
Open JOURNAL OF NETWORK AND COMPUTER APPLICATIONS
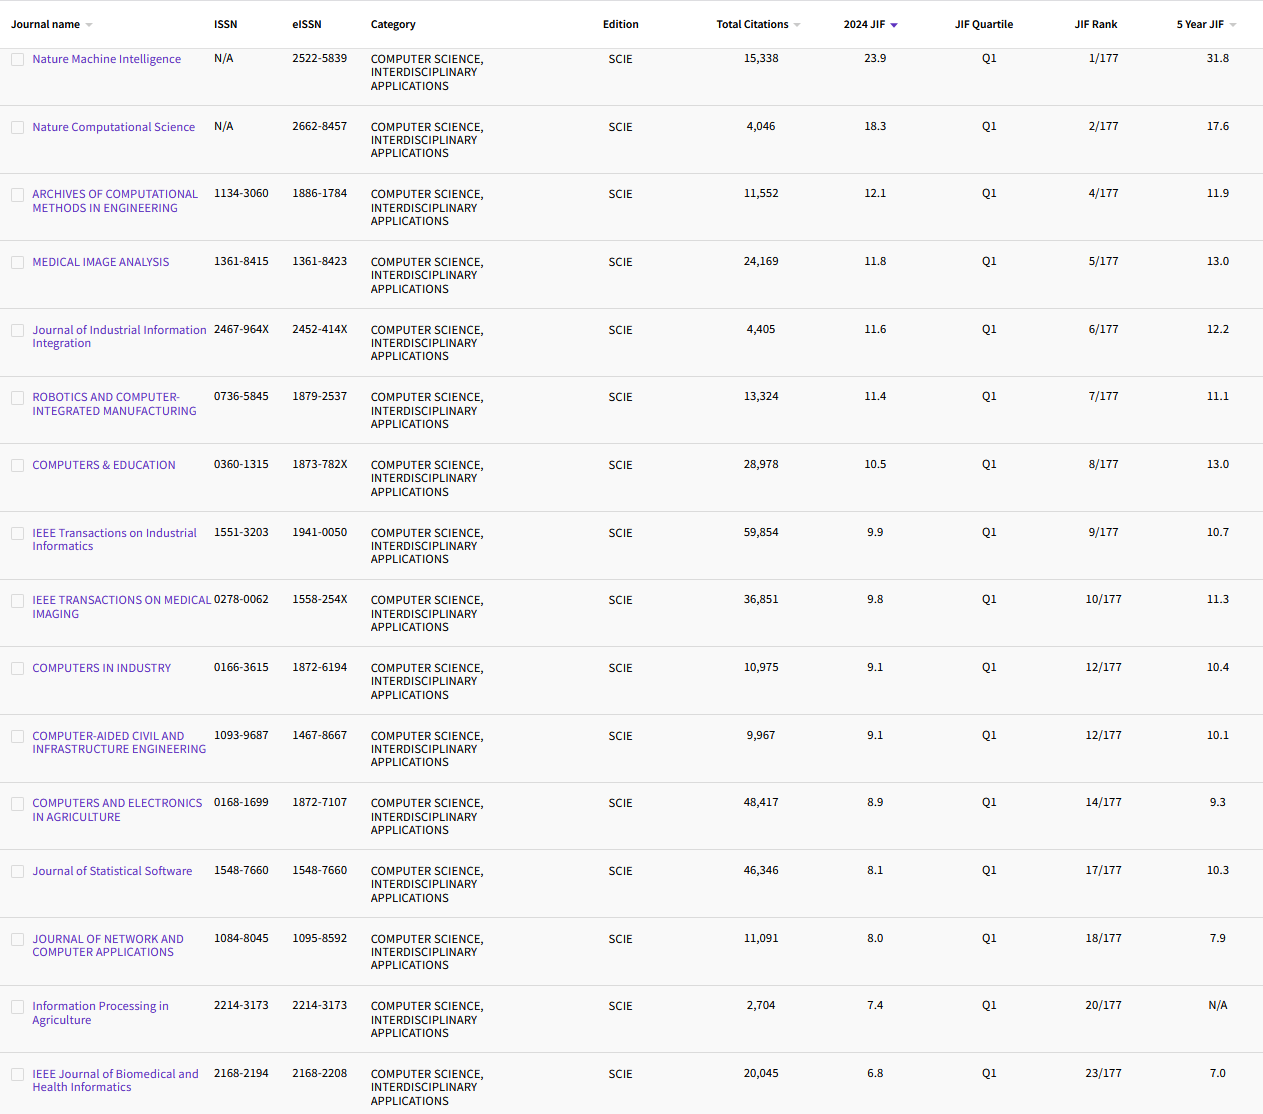click(108, 946)
